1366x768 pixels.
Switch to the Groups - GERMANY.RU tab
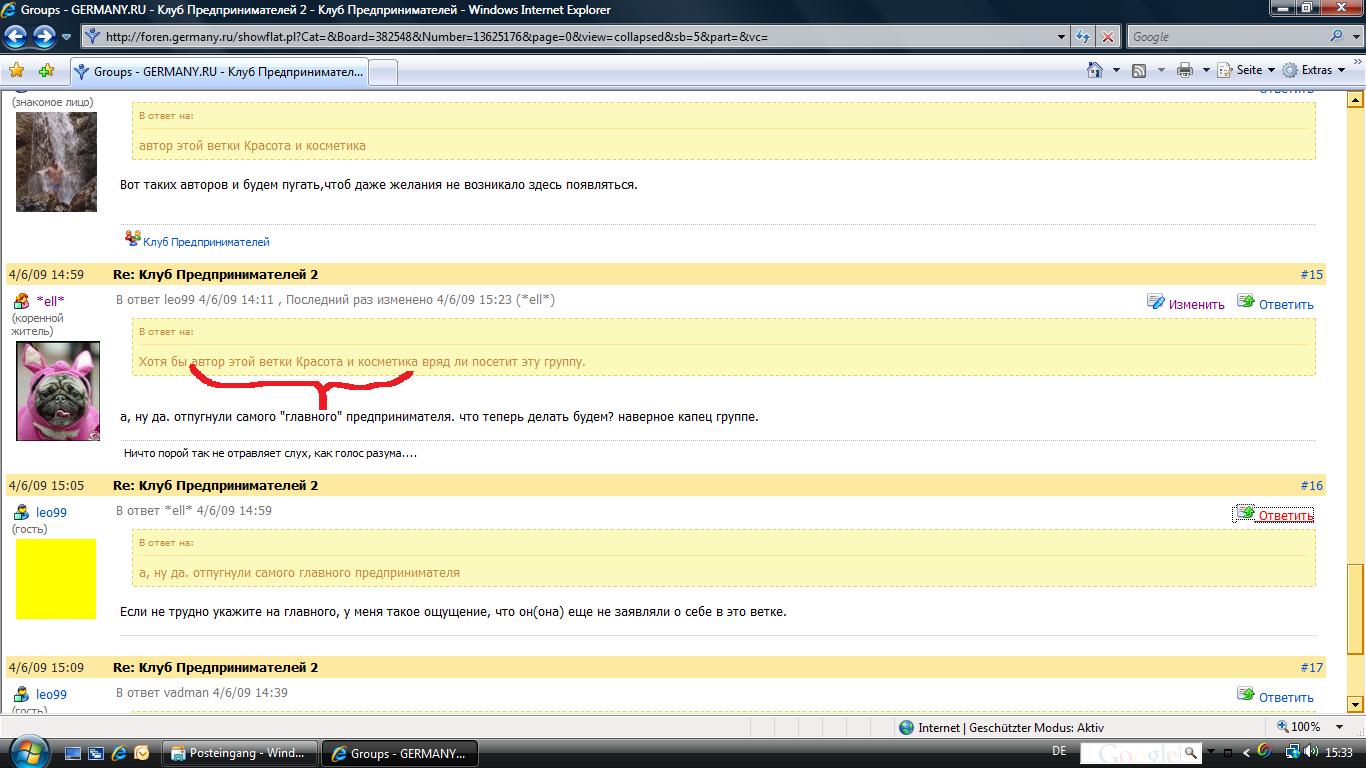220,72
